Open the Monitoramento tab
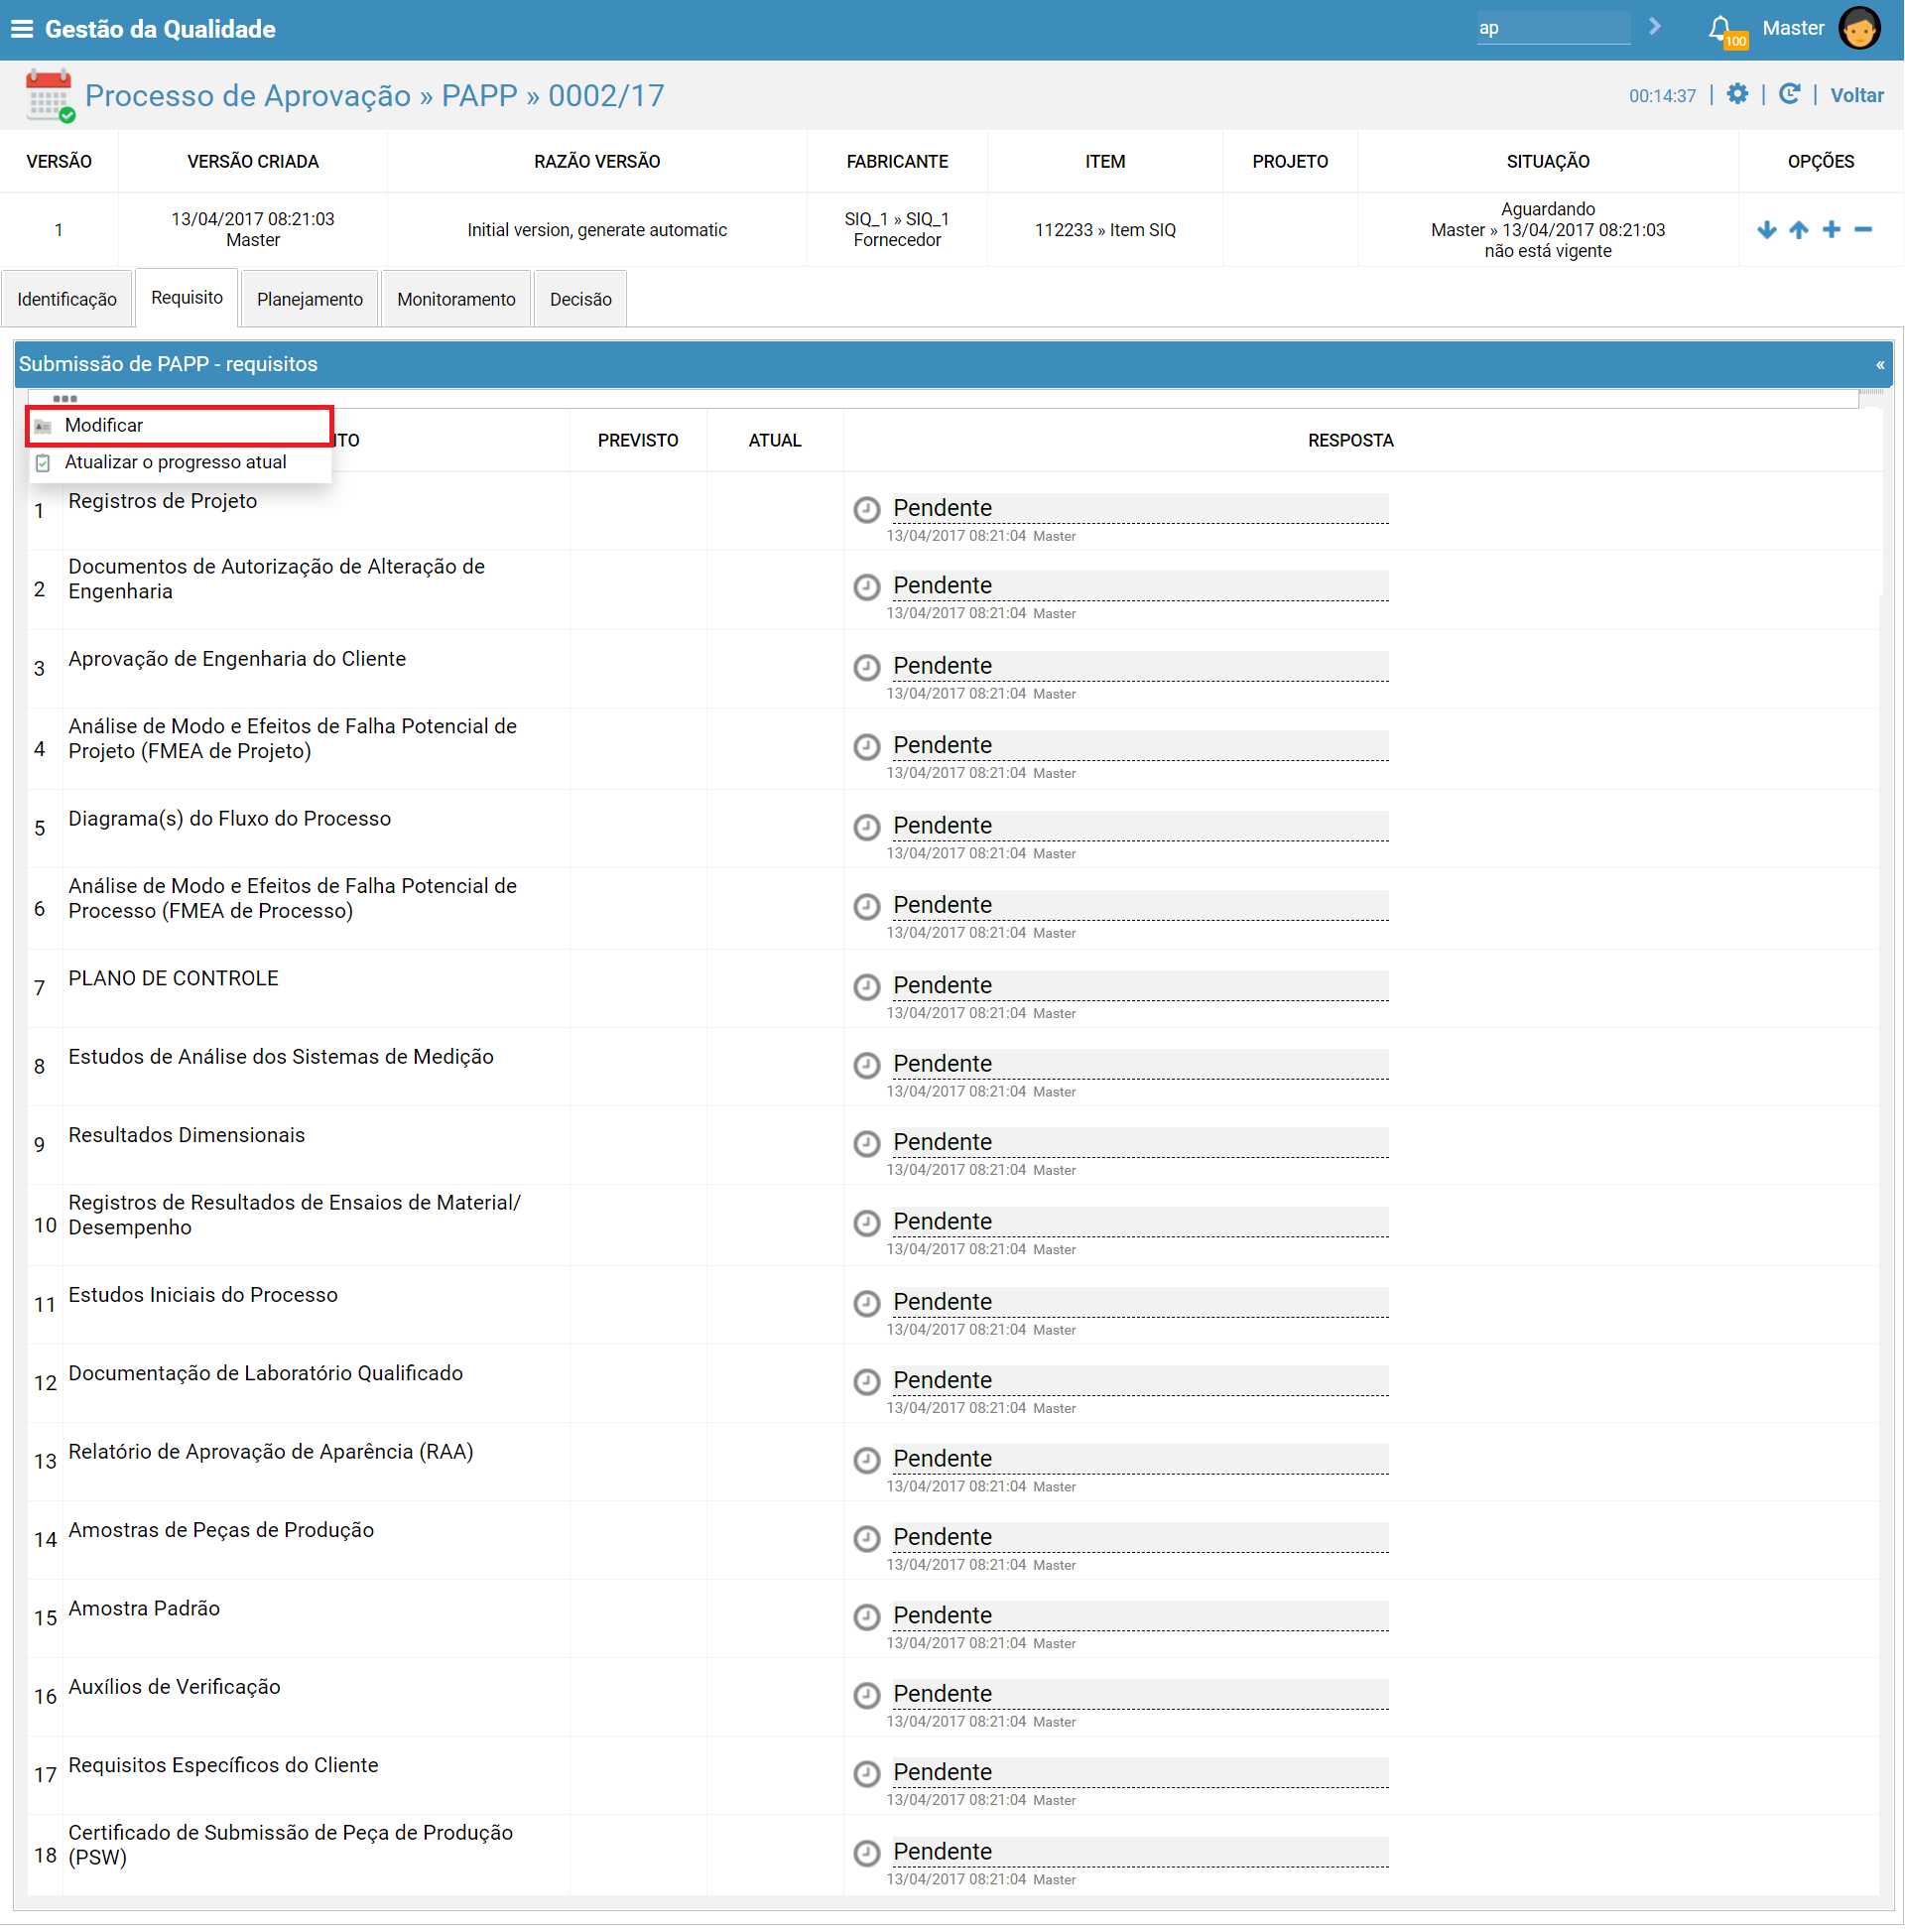Image resolution: width=1905 pixels, height=1932 pixels. pos(456,299)
